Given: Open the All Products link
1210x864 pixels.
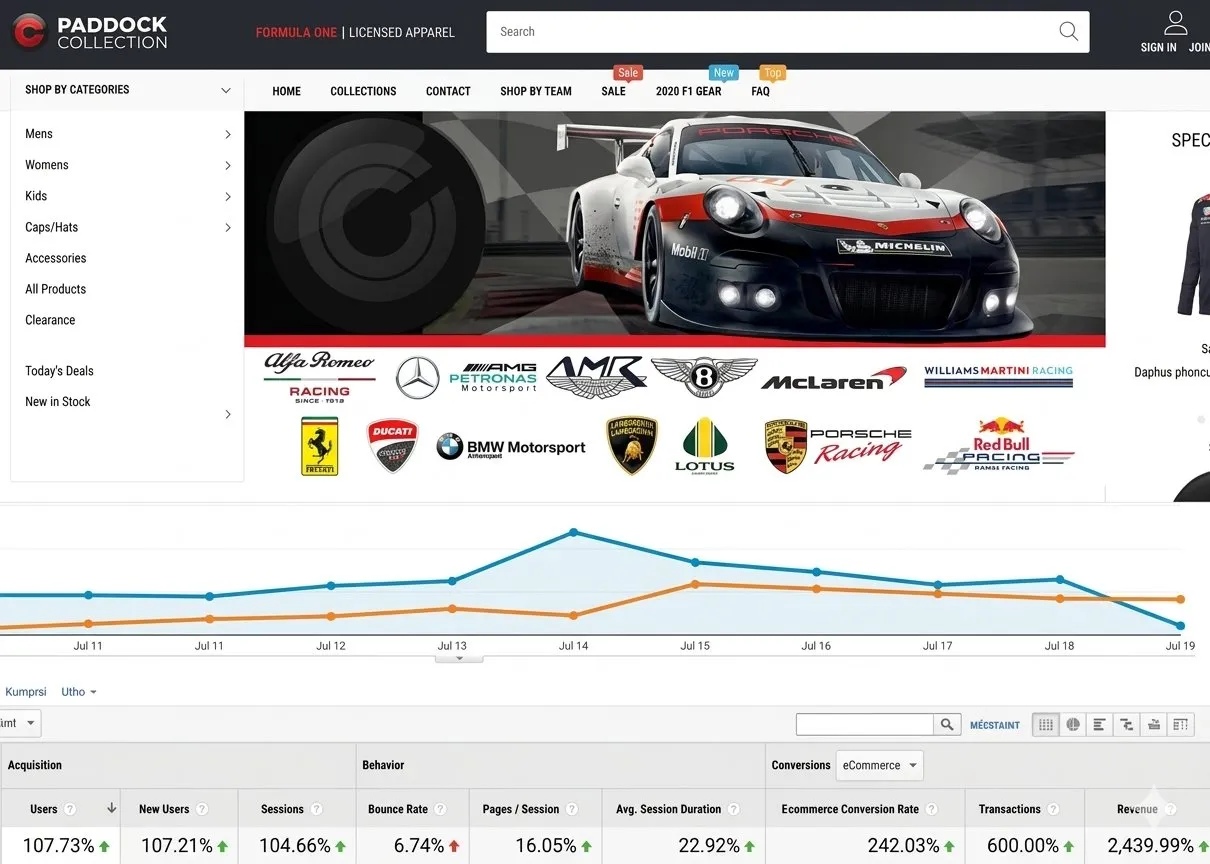Looking at the screenshot, I should tap(56, 289).
